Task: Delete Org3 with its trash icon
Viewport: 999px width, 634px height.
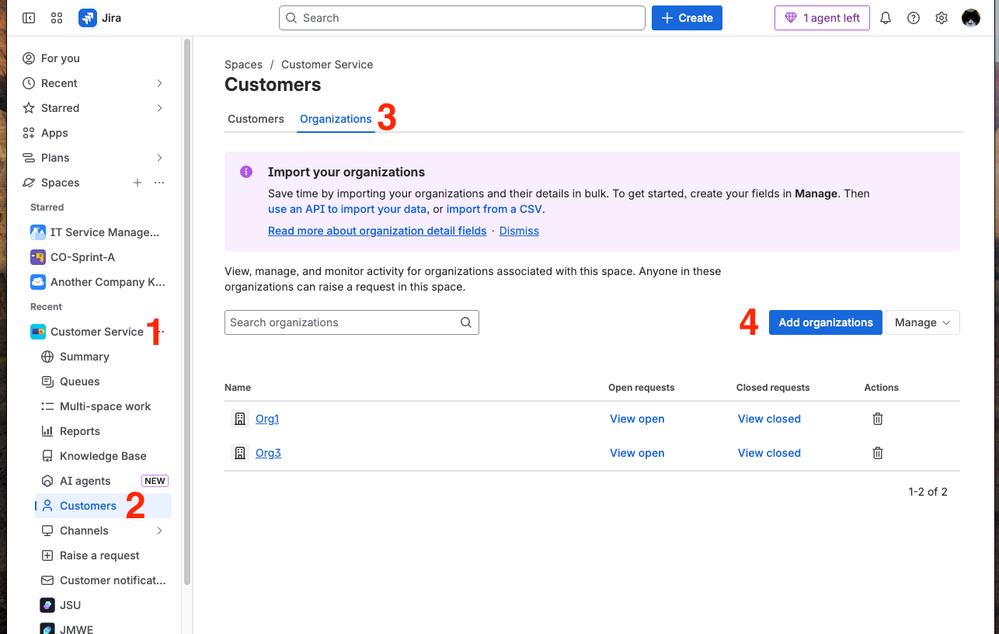Action: [877, 453]
